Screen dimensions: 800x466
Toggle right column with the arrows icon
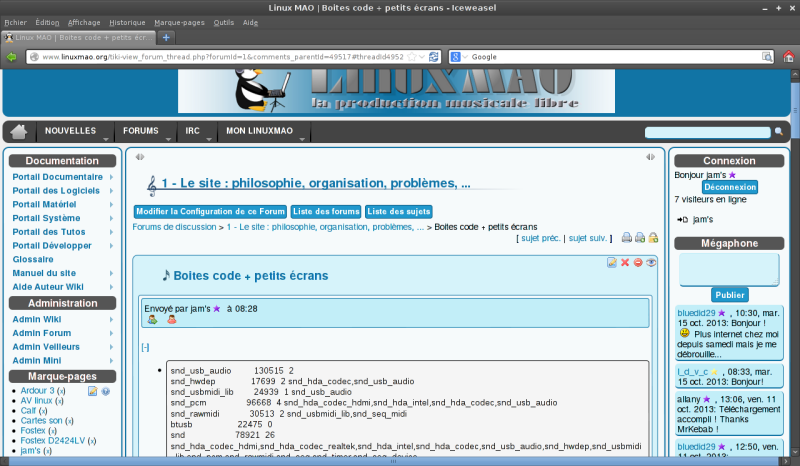tap(651, 157)
